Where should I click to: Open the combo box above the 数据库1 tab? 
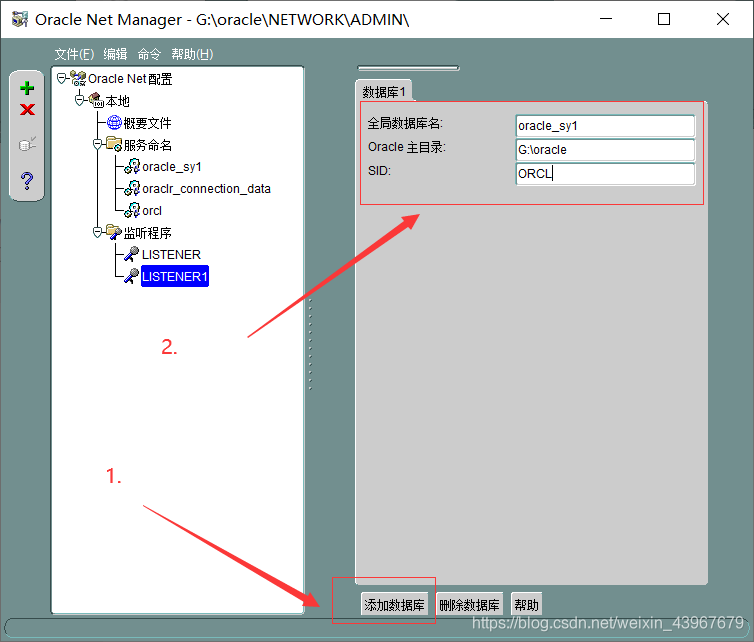tap(408, 68)
